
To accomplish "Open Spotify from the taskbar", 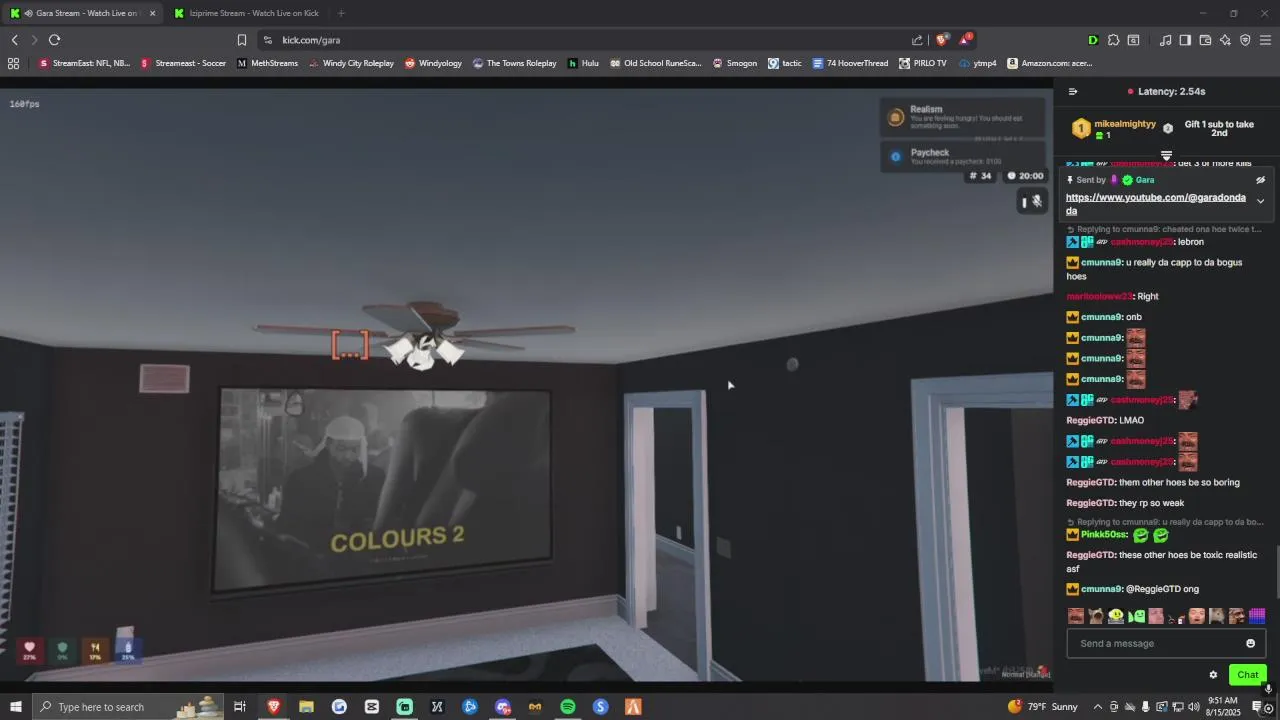I will 568,707.
